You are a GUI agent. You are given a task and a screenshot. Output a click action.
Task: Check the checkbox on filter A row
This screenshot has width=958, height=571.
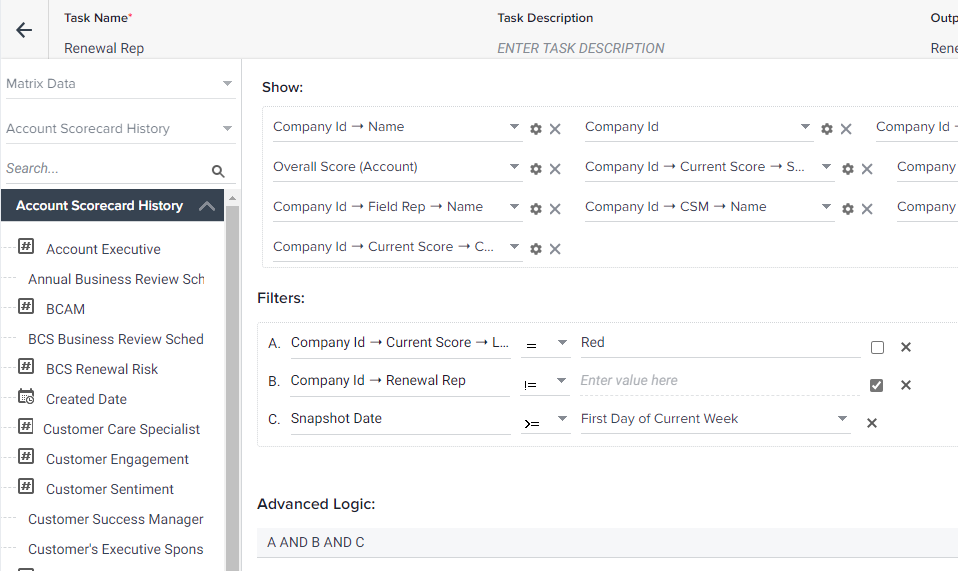tap(877, 347)
